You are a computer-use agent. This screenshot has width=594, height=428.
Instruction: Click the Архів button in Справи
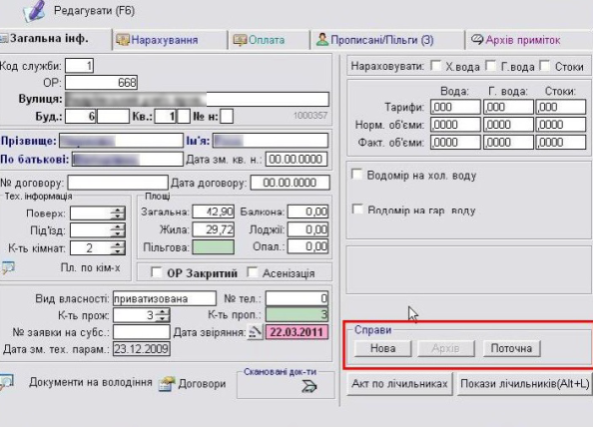(x=446, y=348)
